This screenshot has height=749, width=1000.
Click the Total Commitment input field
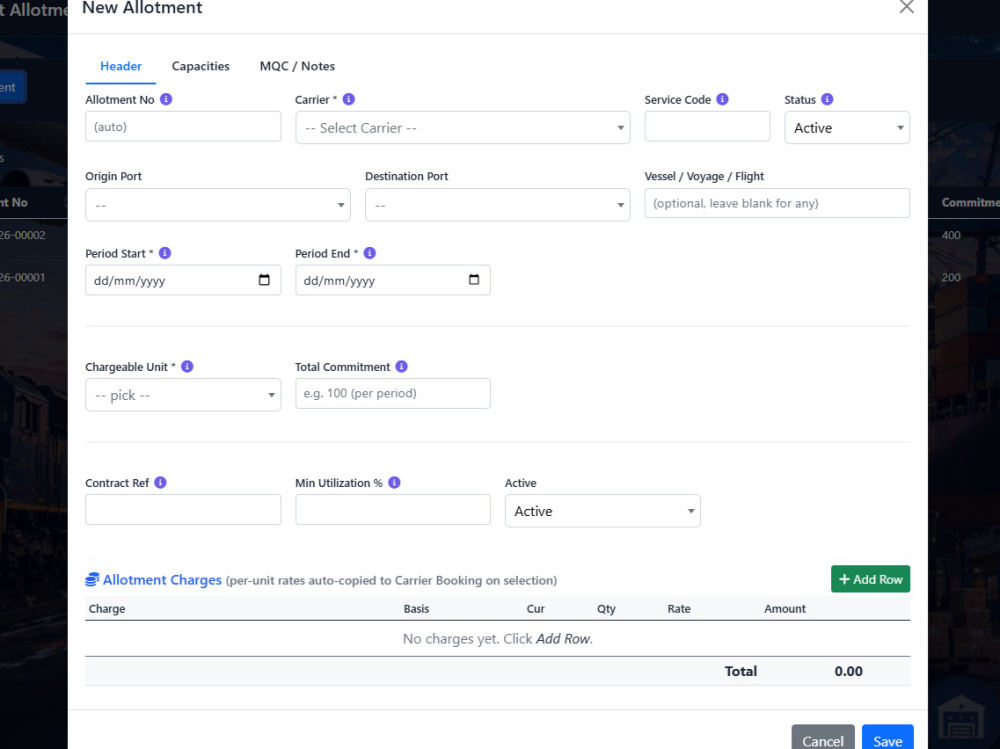pos(393,394)
